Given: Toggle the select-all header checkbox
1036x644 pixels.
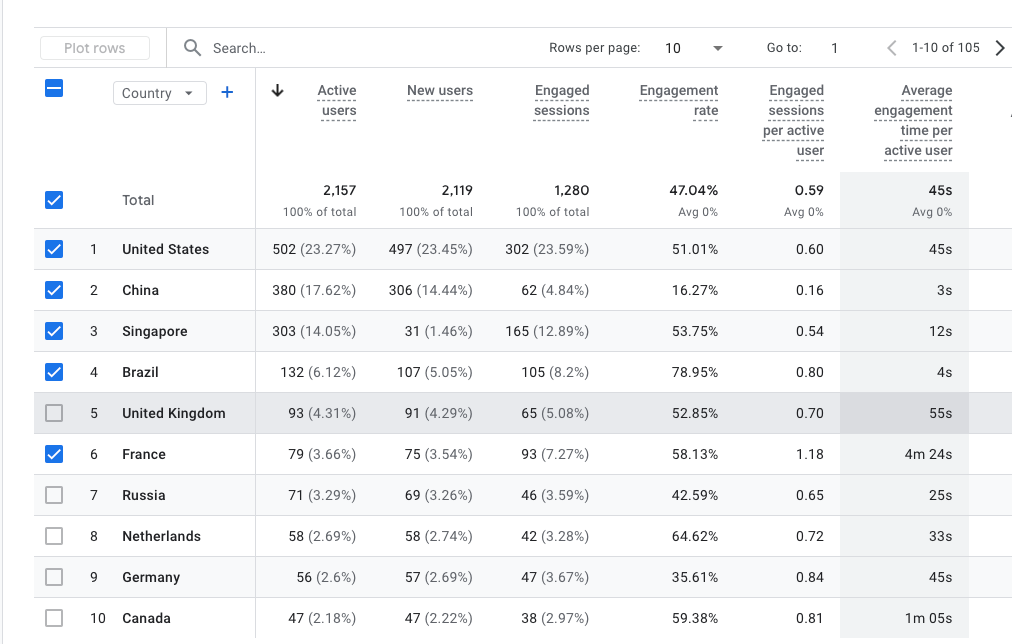Looking at the screenshot, I should (54, 89).
